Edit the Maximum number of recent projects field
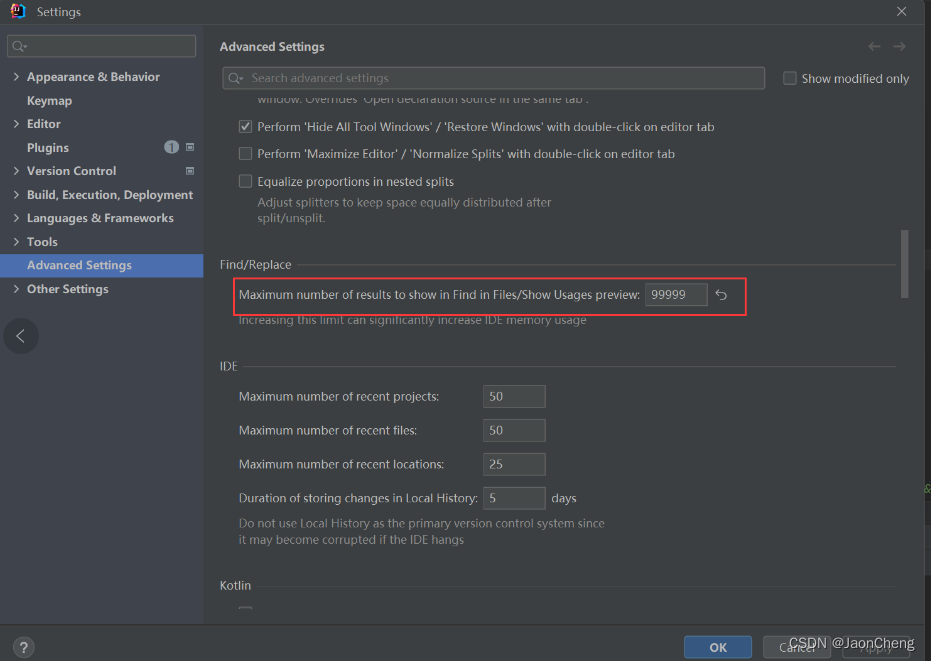 tap(514, 396)
